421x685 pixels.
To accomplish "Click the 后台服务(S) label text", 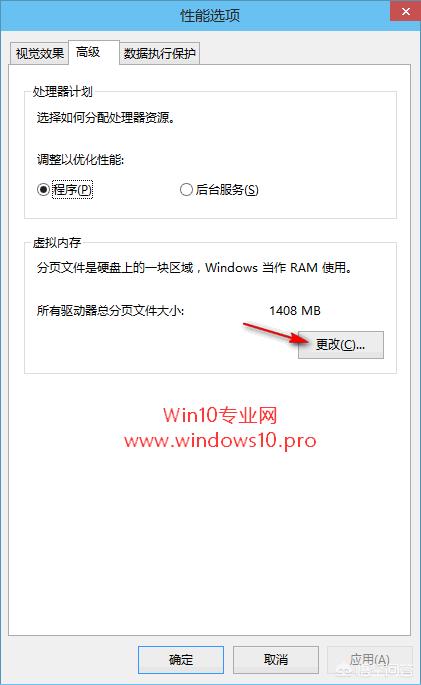I will (227, 190).
